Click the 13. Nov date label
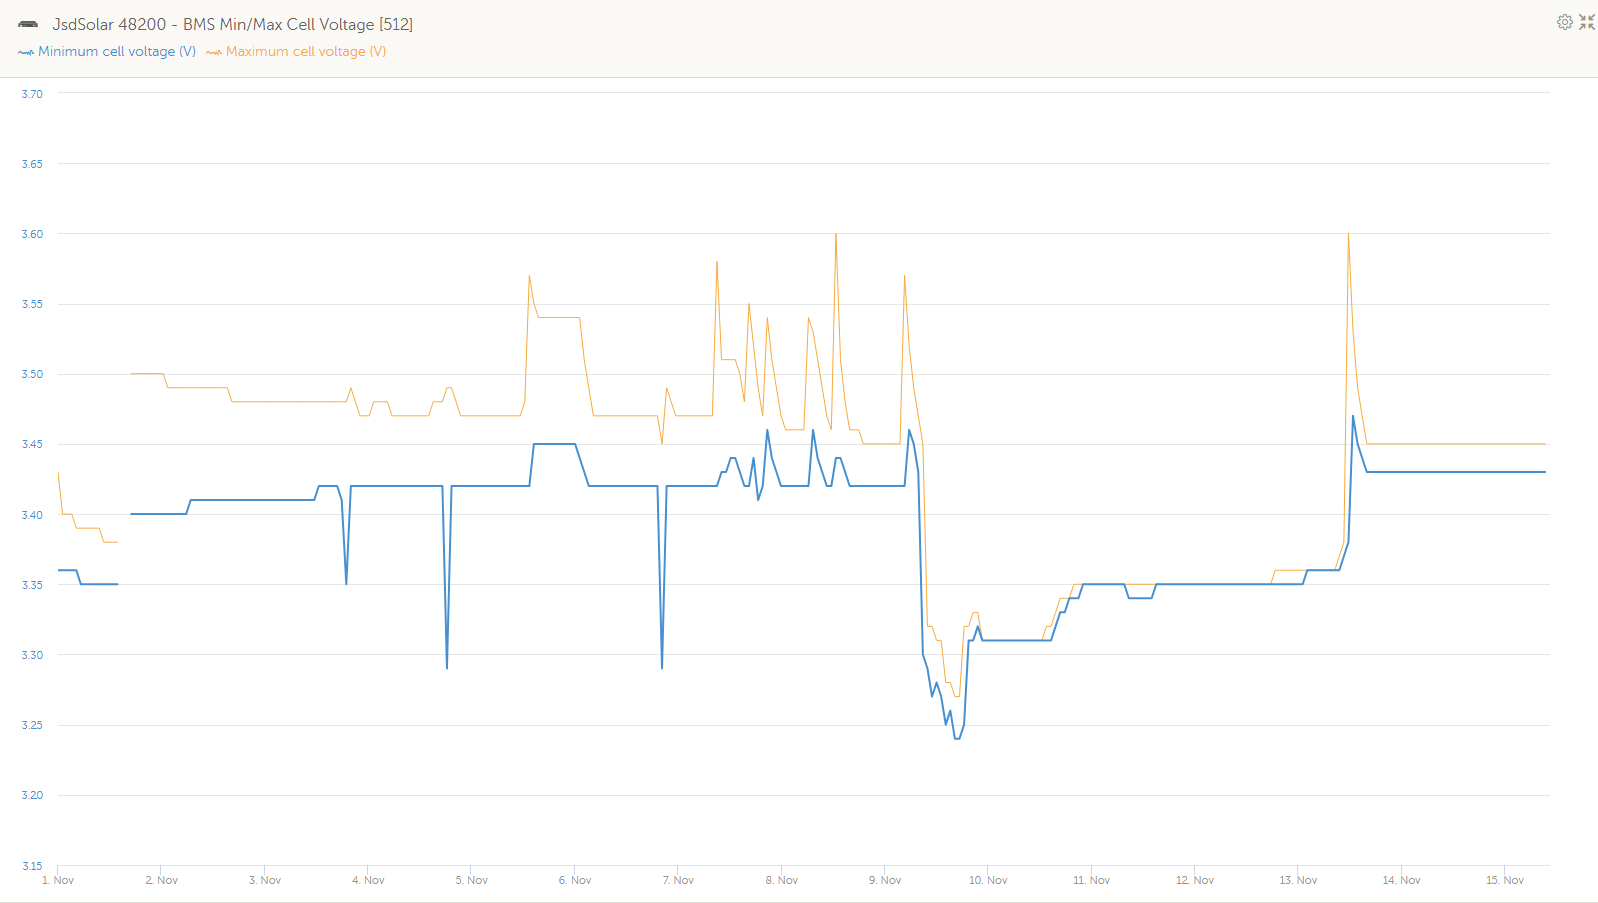Viewport: 1598px width, 903px height. point(1298,880)
